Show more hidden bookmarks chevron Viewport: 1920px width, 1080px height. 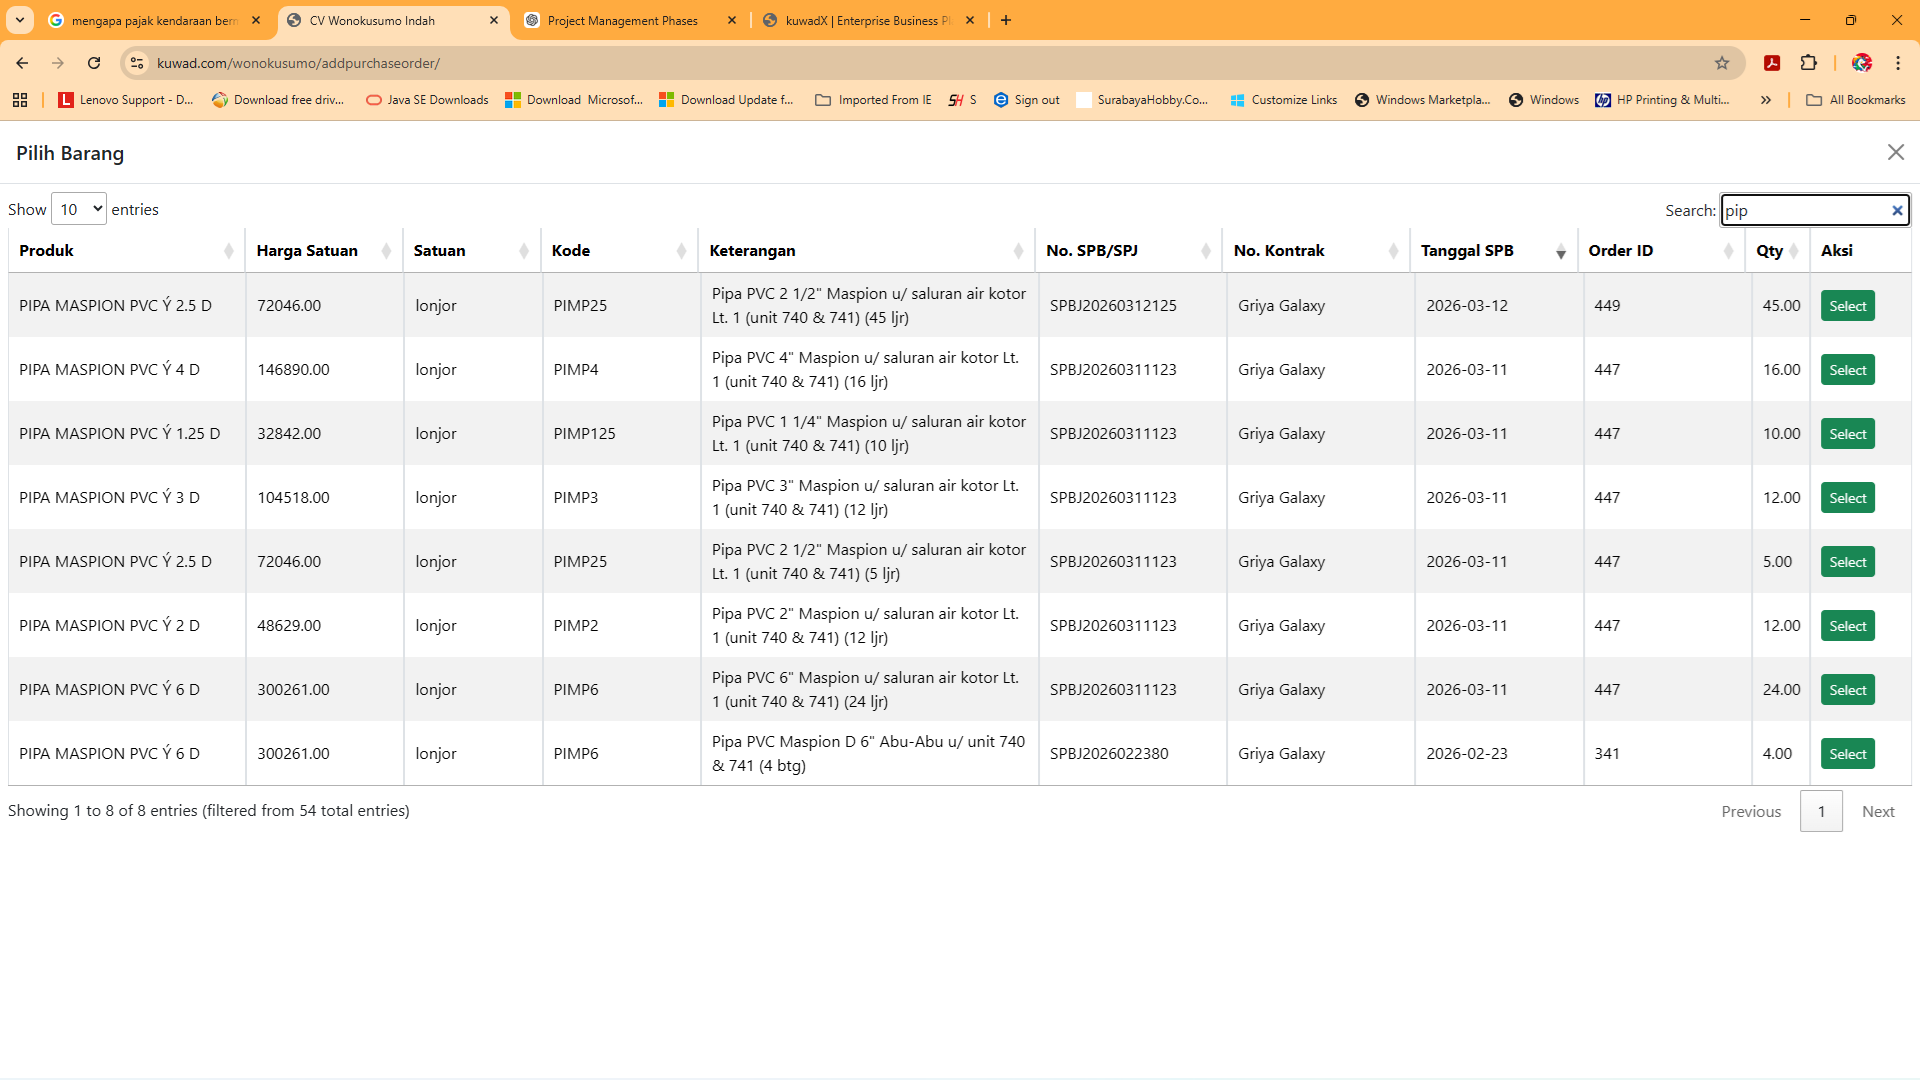point(1766,100)
